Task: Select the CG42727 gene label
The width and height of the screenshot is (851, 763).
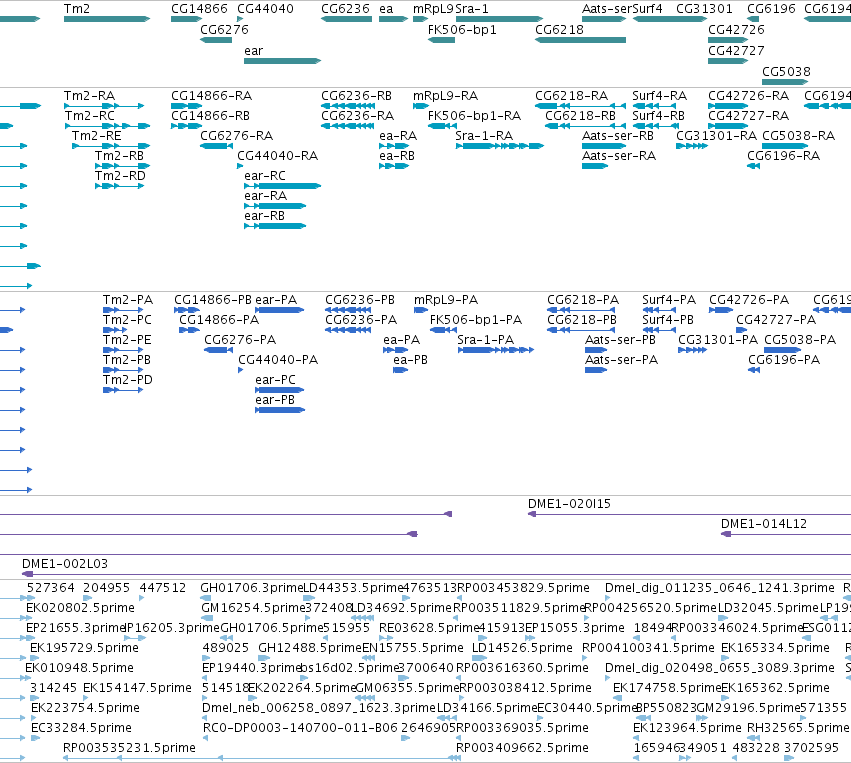Action: pyautogui.click(x=736, y=50)
